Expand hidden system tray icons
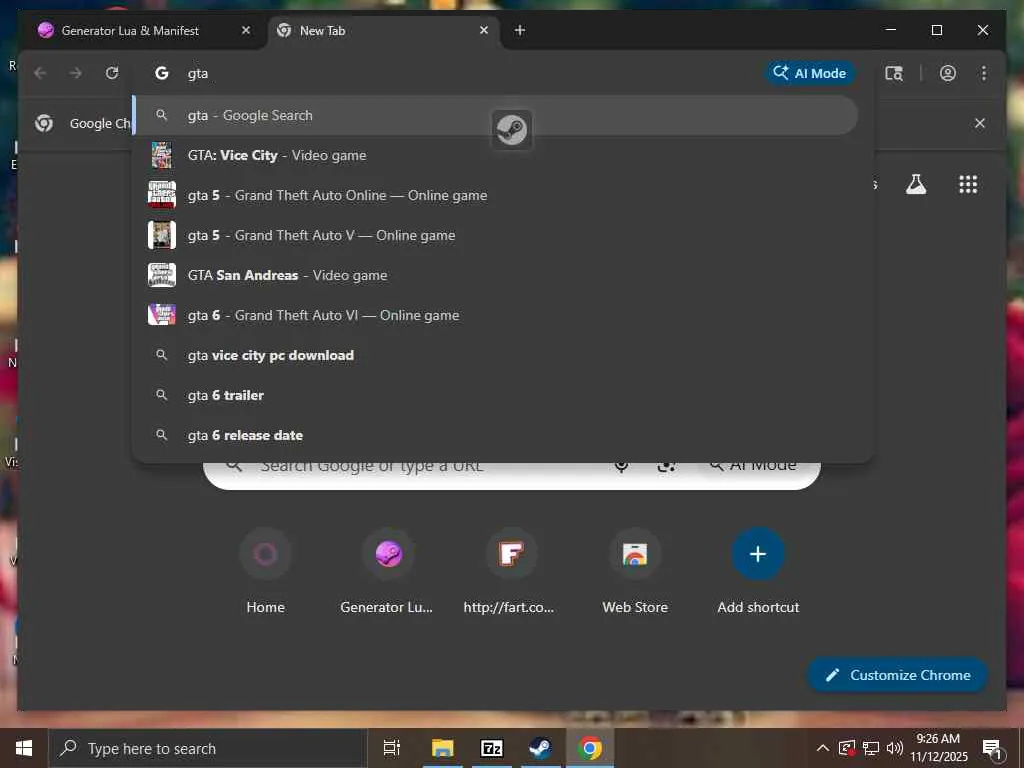The width and height of the screenshot is (1024, 768). (x=823, y=748)
